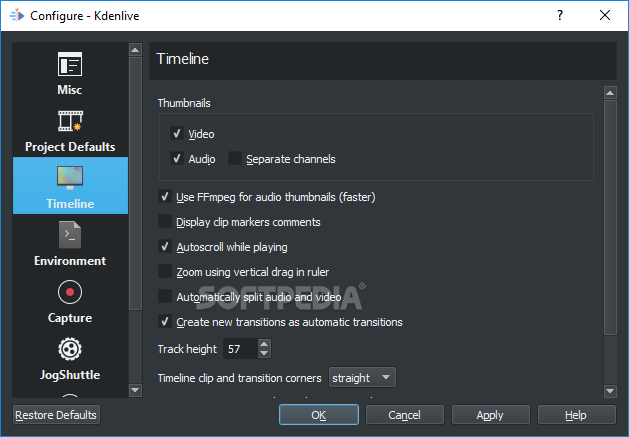Click the question mark help icon in title bar
Image resolution: width=629 pixels, height=437 pixels.
[x=560, y=15]
